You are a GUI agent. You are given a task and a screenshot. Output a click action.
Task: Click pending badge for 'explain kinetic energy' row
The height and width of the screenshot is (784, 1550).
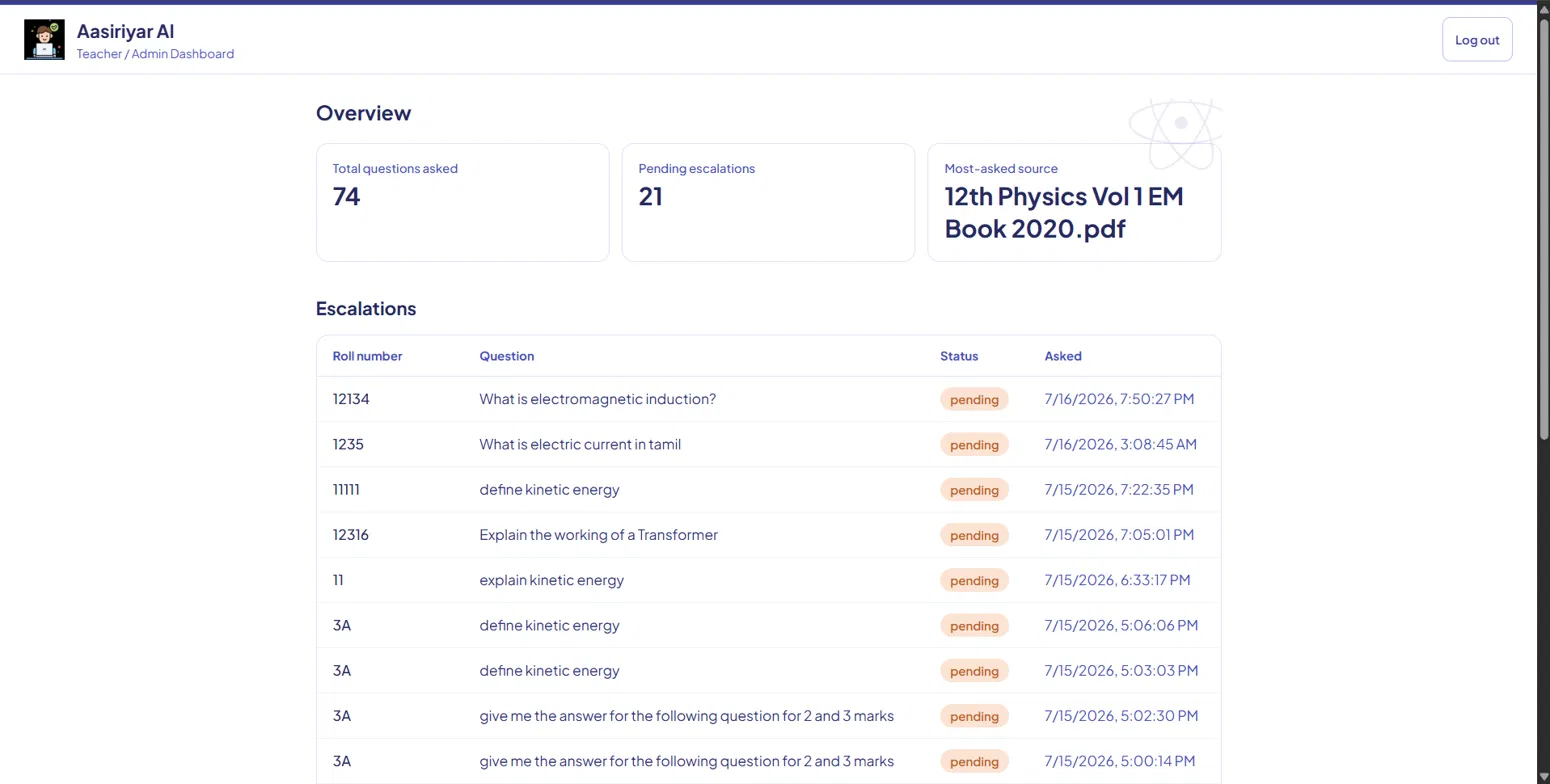tap(974, 580)
